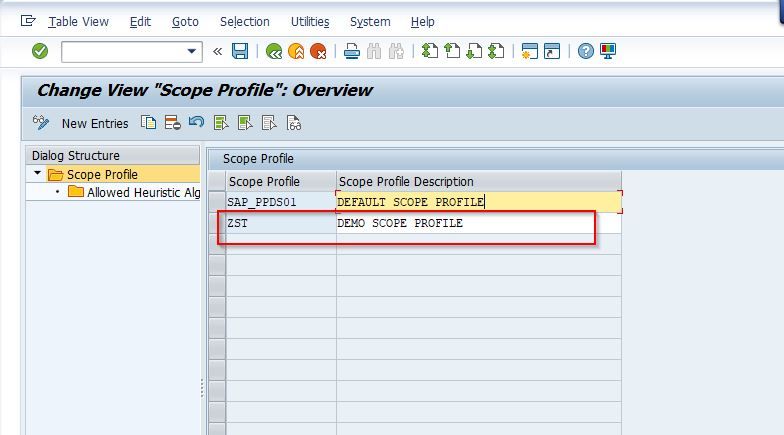Click the Find Next binoculars icon
Image resolution: width=784 pixels, height=435 pixels.
coord(396,51)
